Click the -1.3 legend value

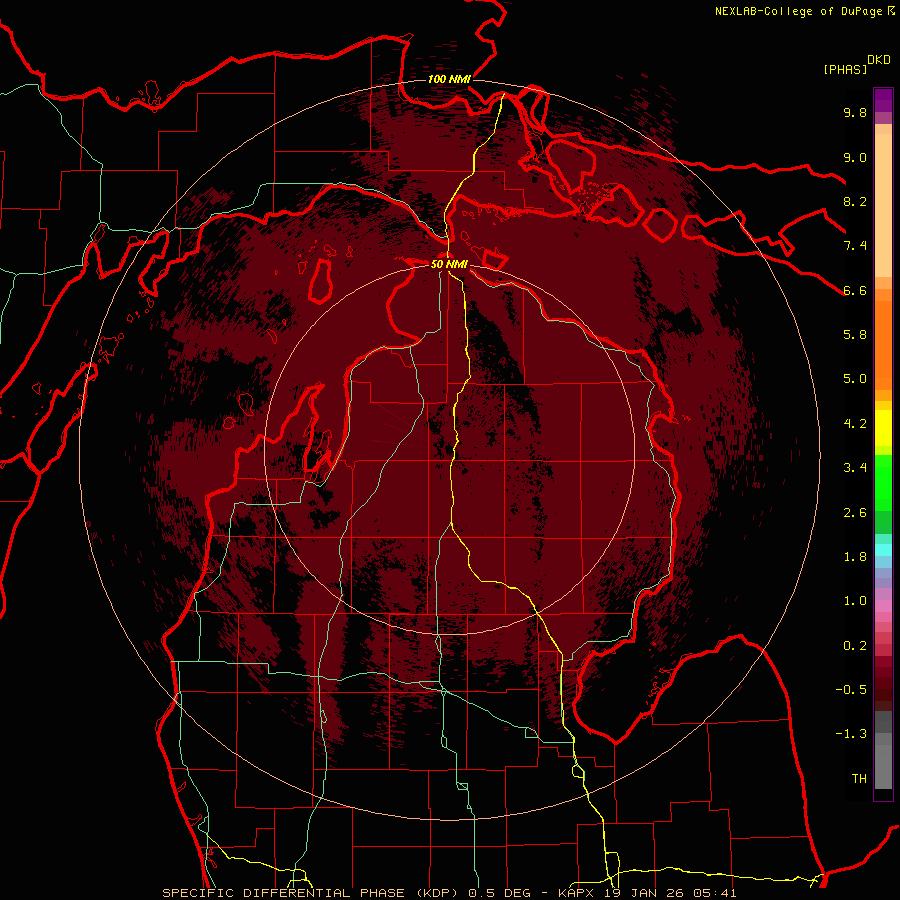click(851, 734)
